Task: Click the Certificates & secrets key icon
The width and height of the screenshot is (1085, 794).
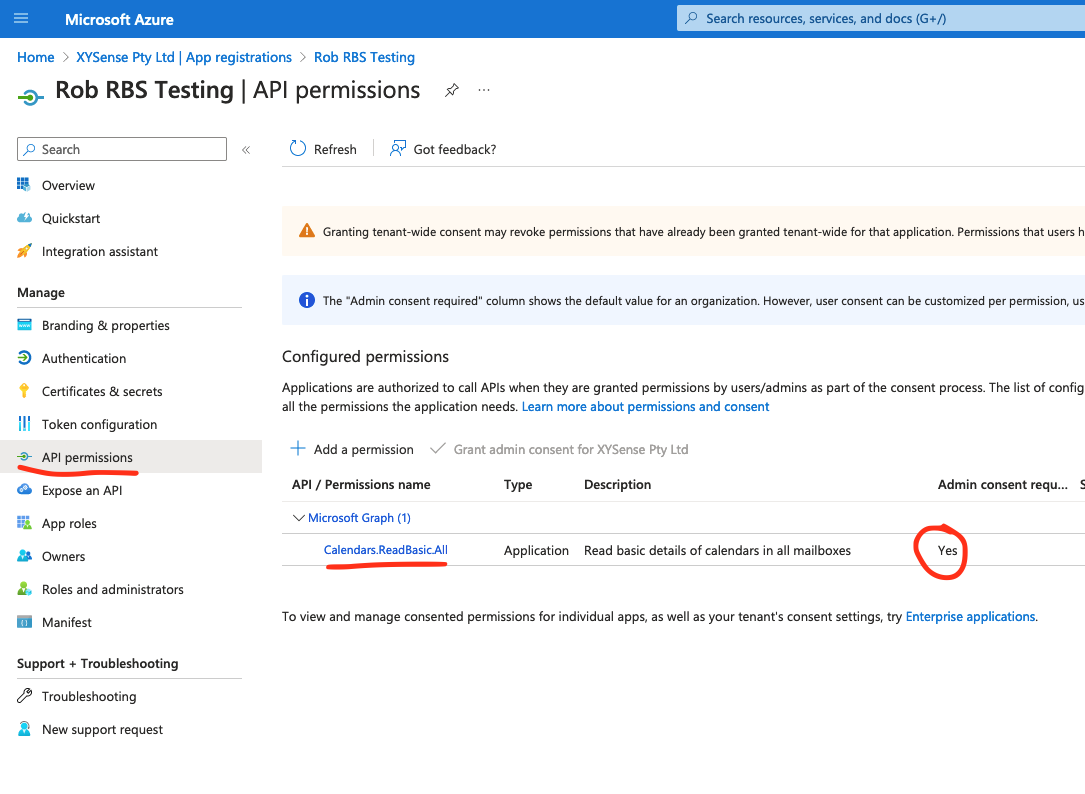Action: click(x=24, y=391)
